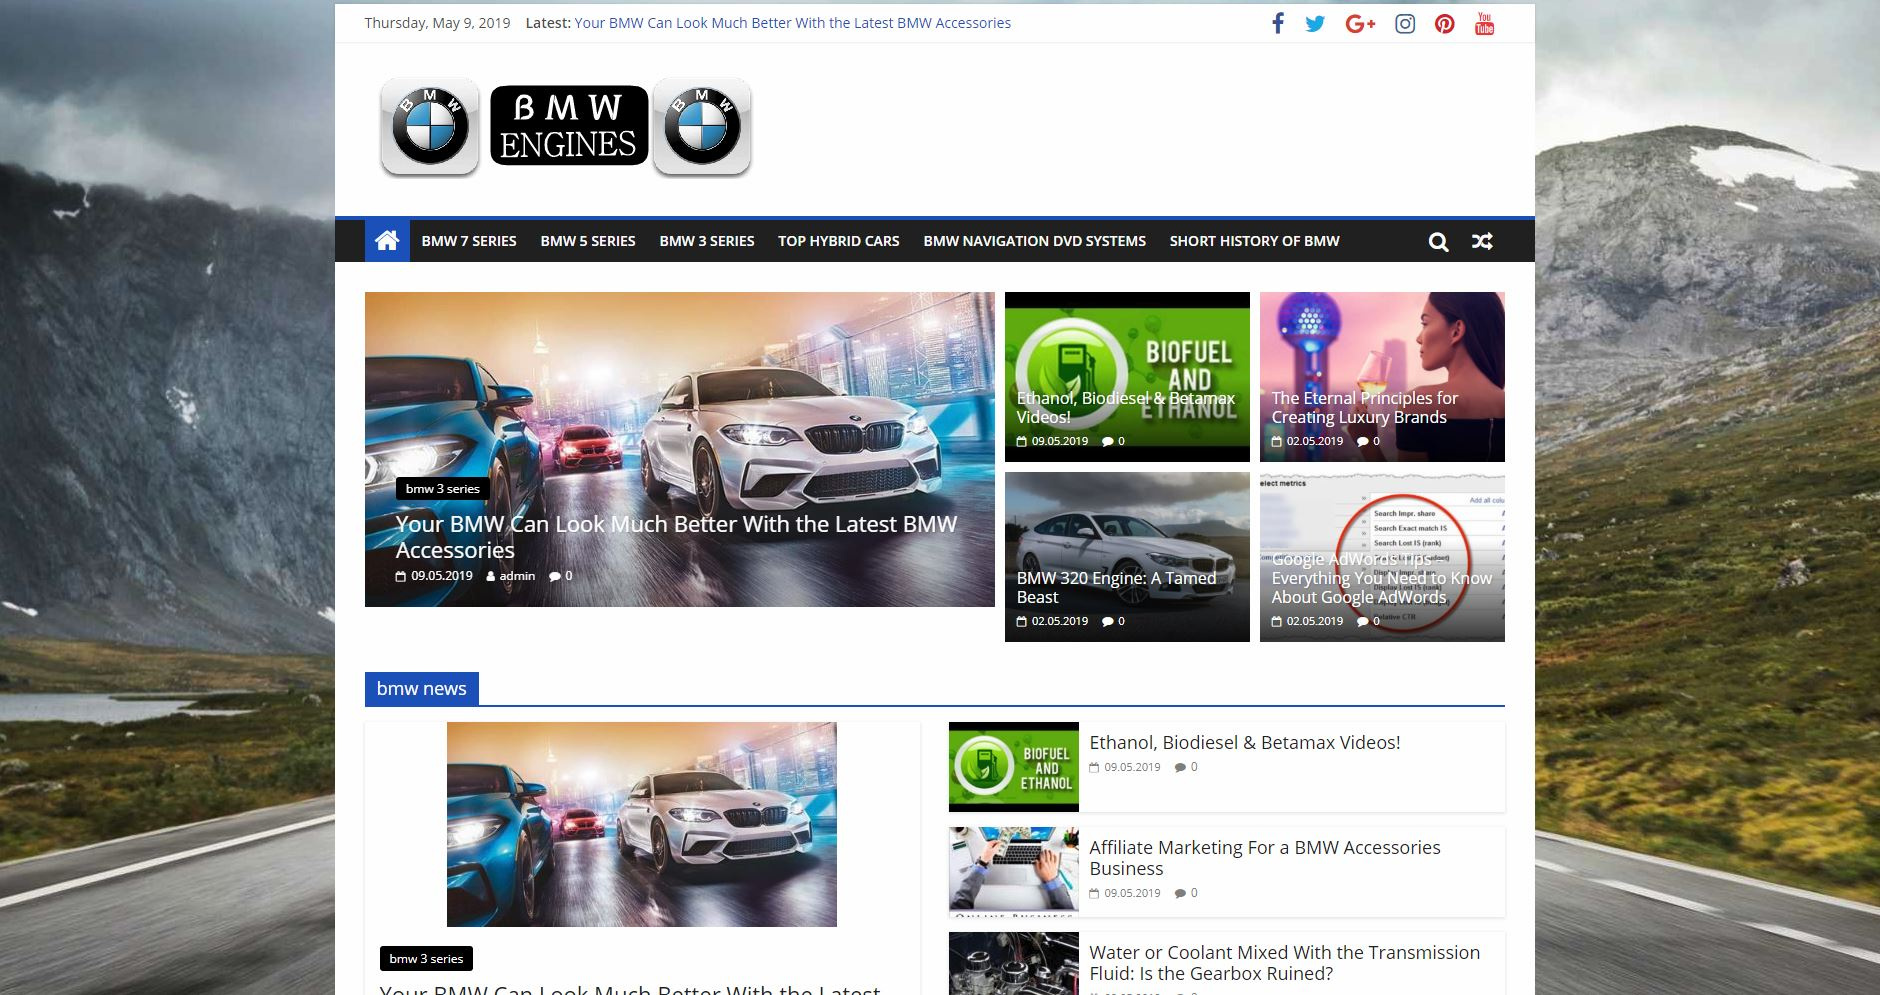Click comment bubble on Ethanol slider tile
This screenshot has height=995, width=1880.
click(x=1107, y=441)
